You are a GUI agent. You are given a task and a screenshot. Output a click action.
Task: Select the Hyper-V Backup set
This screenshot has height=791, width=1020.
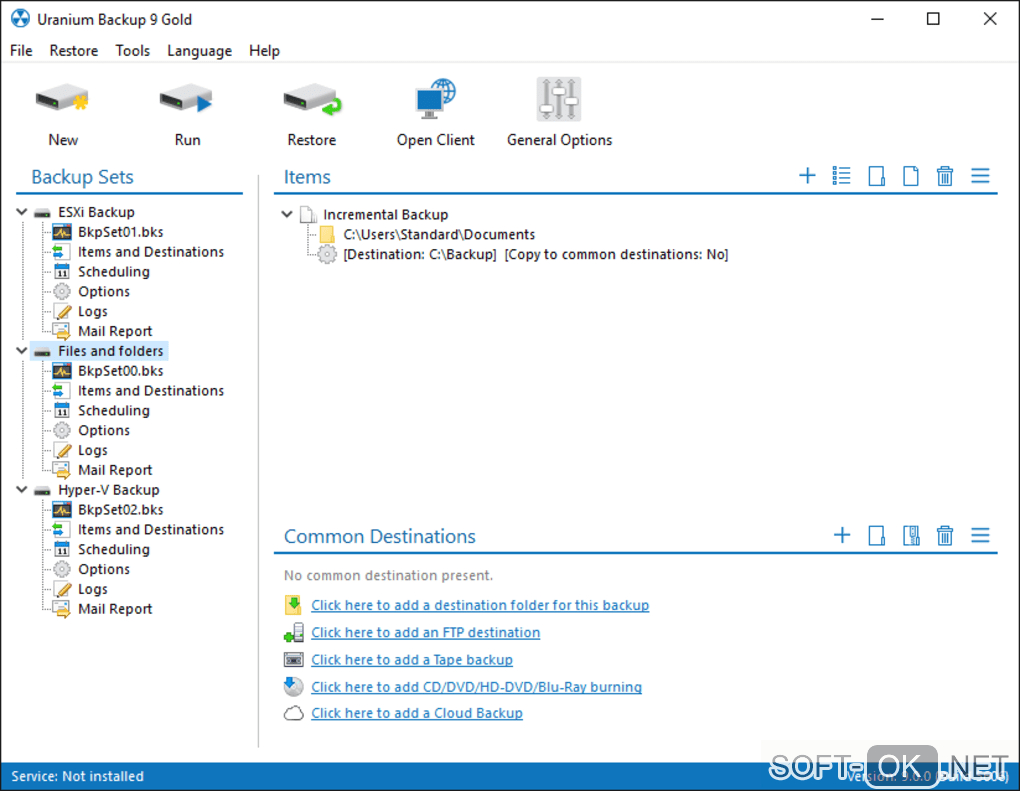tap(109, 489)
